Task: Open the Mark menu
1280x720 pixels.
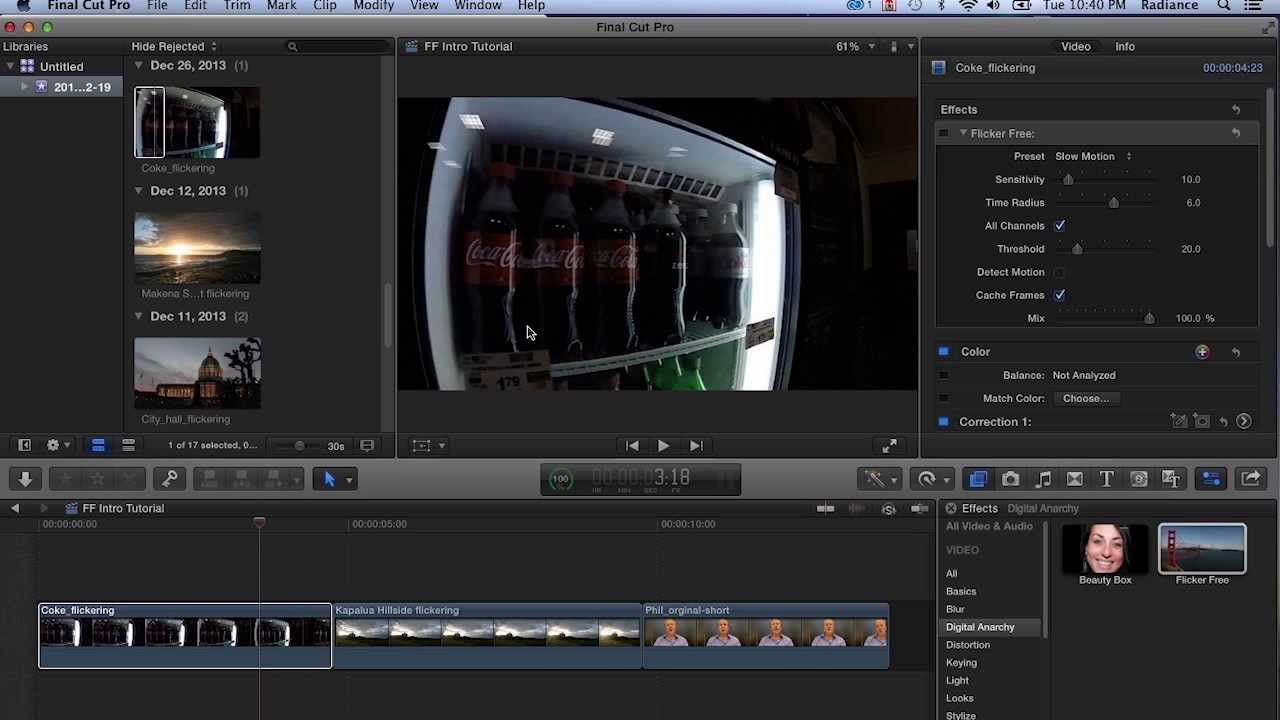Action: (x=281, y=6)
